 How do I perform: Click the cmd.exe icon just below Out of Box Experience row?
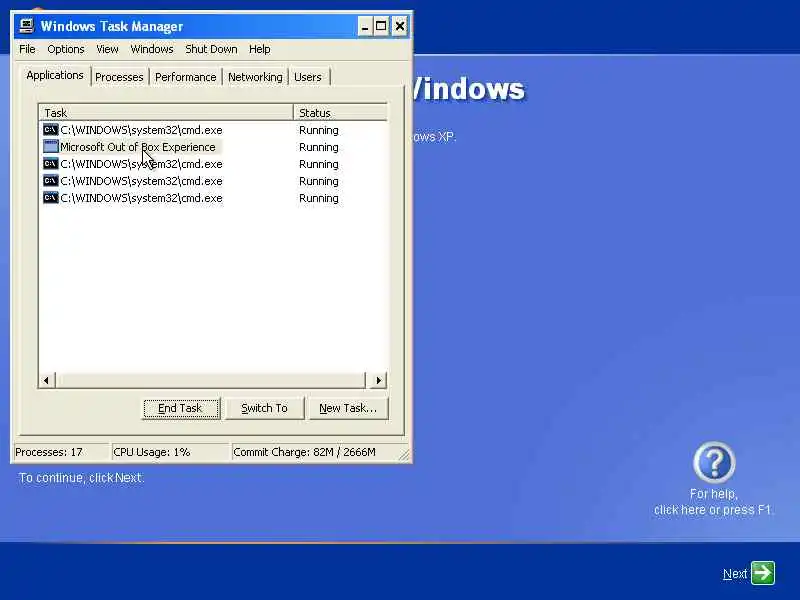(x=51, y=164)
